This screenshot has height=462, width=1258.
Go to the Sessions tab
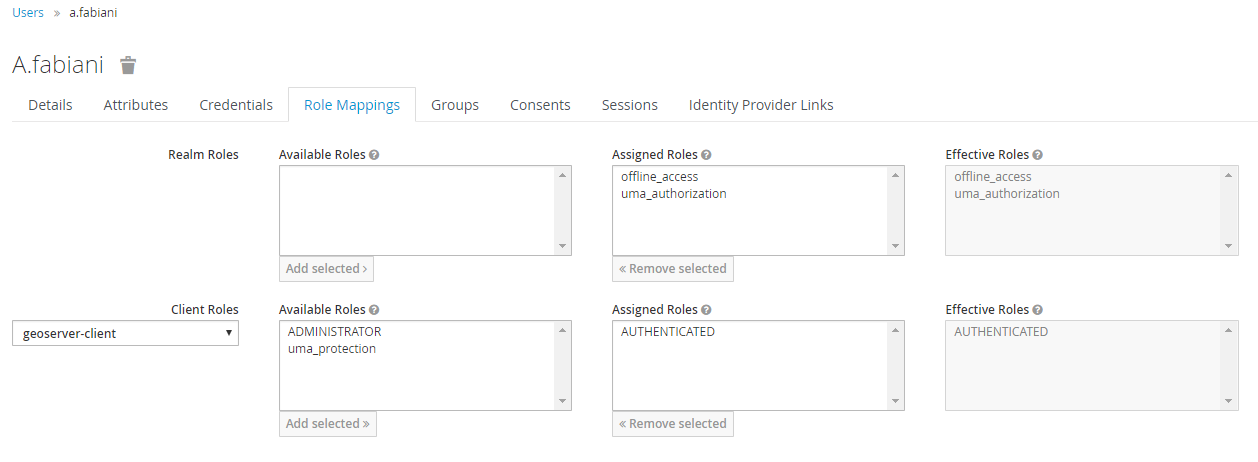[630, 105]
